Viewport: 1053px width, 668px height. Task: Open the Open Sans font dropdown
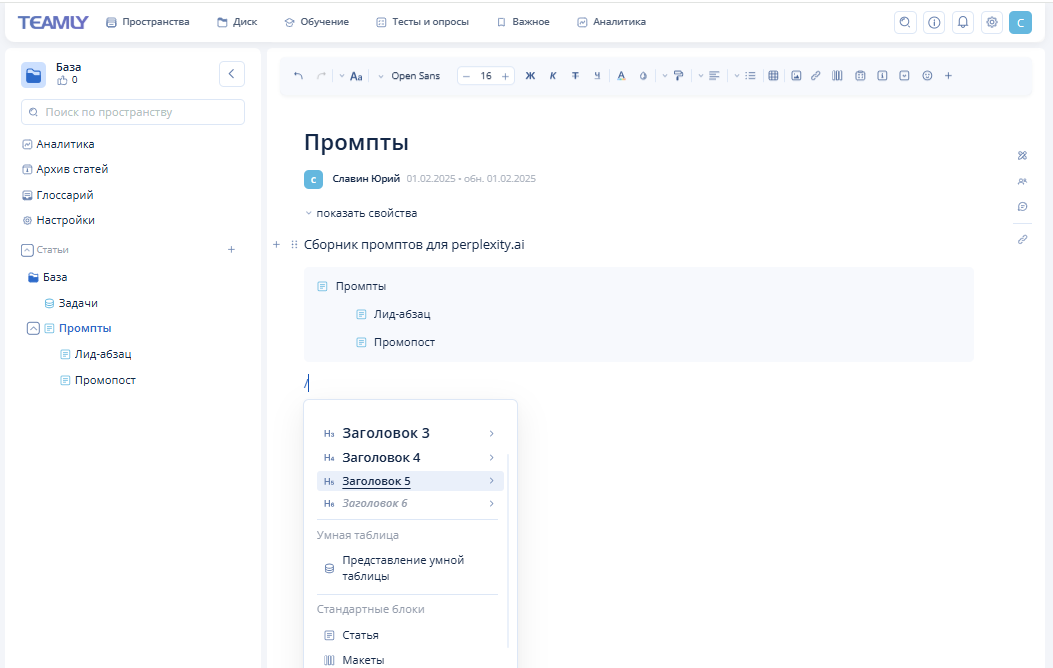(x=414, y=76)
